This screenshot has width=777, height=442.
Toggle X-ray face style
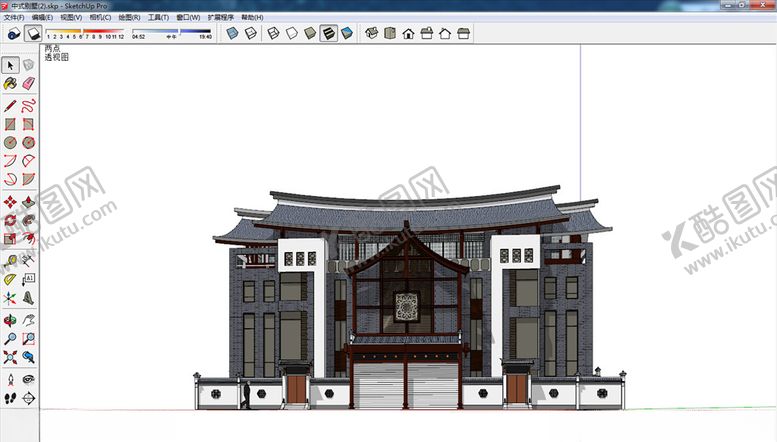[232, 33]
